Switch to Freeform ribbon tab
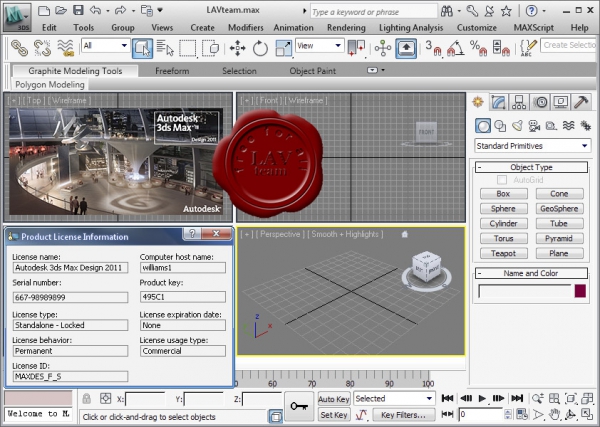Viewport: 600px width, 427px height. (172, 71)
